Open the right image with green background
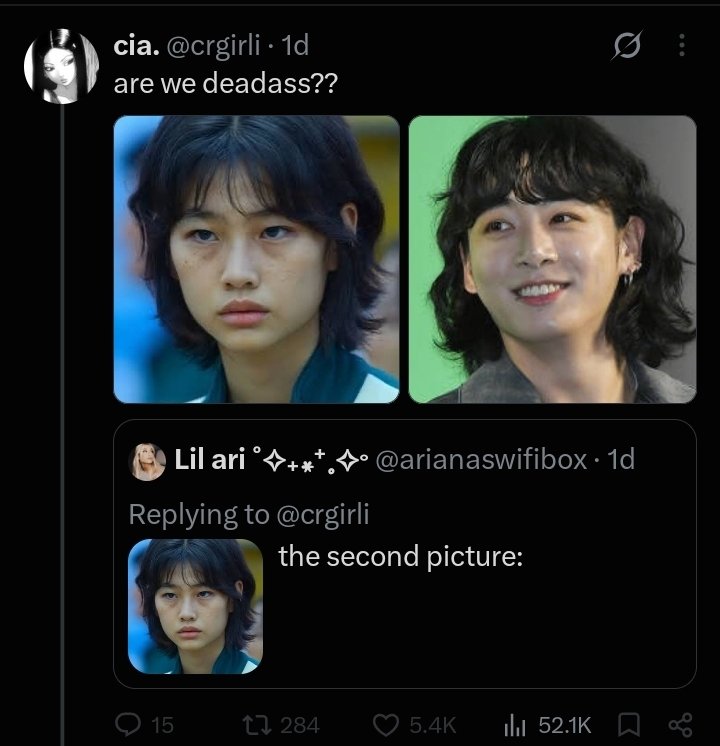 tap(552, 259)
